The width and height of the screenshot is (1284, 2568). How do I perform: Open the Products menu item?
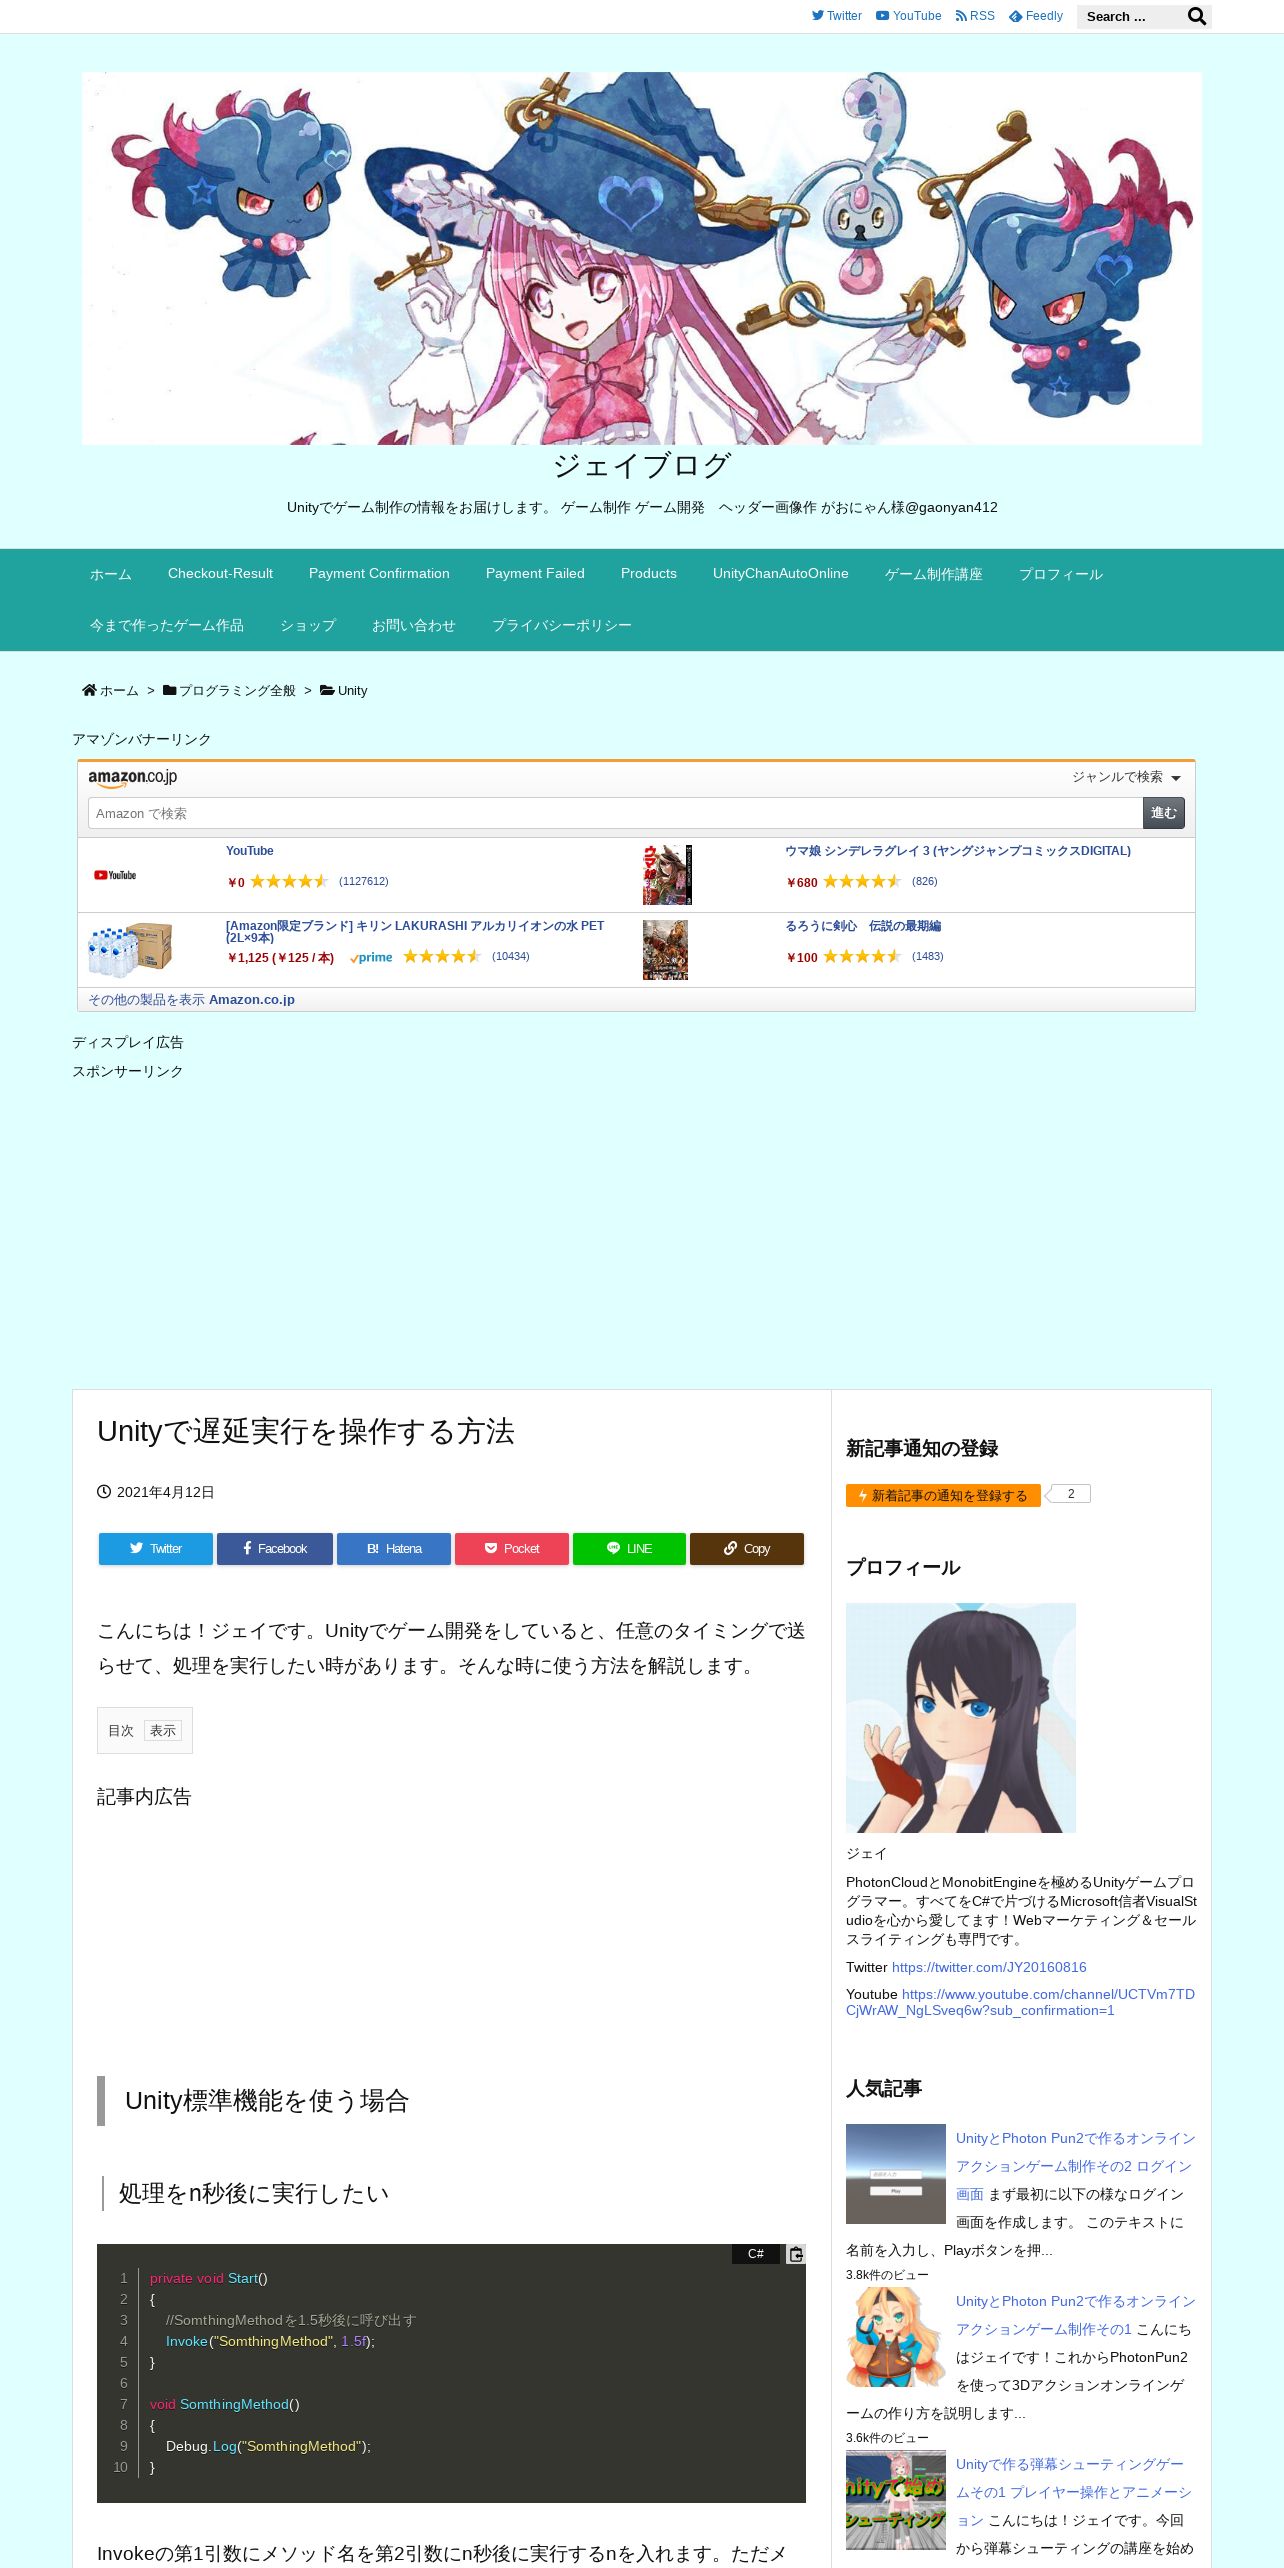(649, 574)
